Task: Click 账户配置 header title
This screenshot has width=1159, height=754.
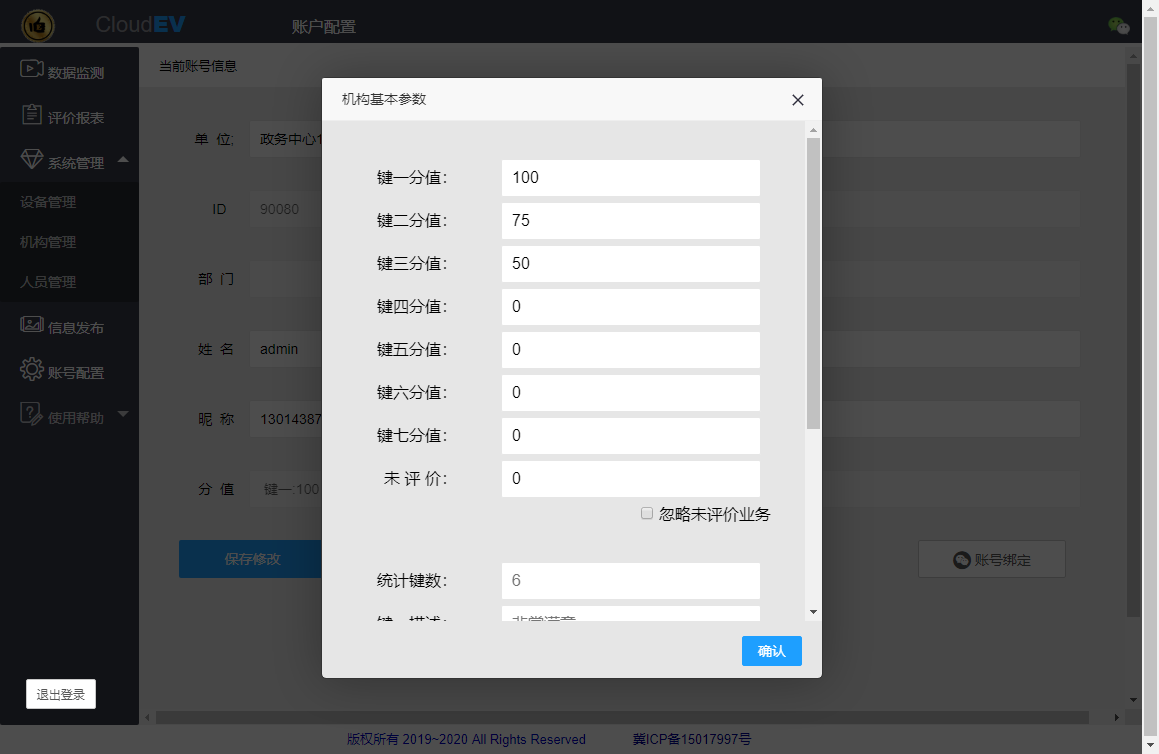Action: tap(324, 27)
